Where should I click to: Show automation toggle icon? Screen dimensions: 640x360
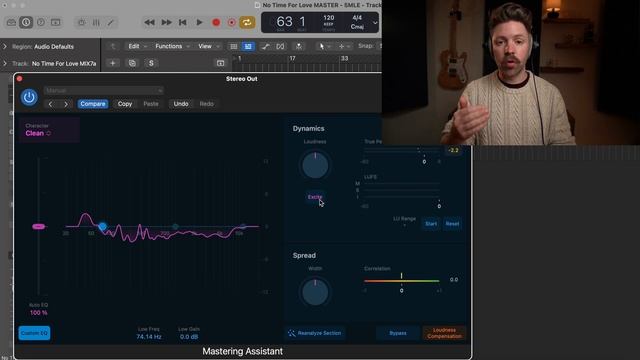tap(265, 47)
